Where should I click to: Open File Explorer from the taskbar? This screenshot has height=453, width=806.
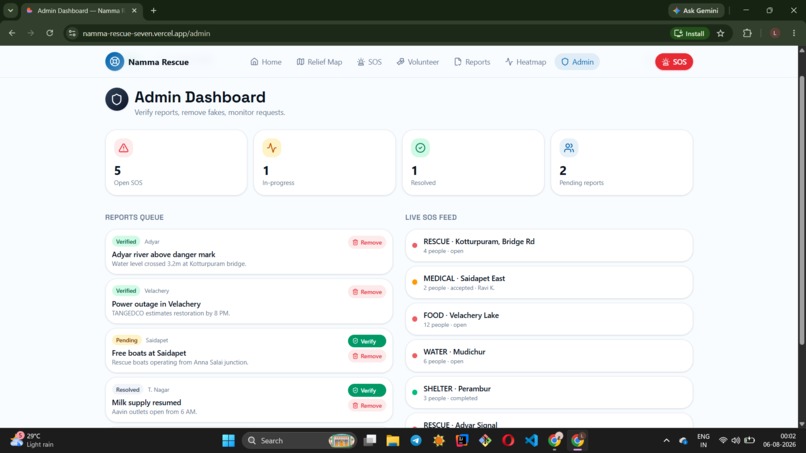[x=393, y=440]
